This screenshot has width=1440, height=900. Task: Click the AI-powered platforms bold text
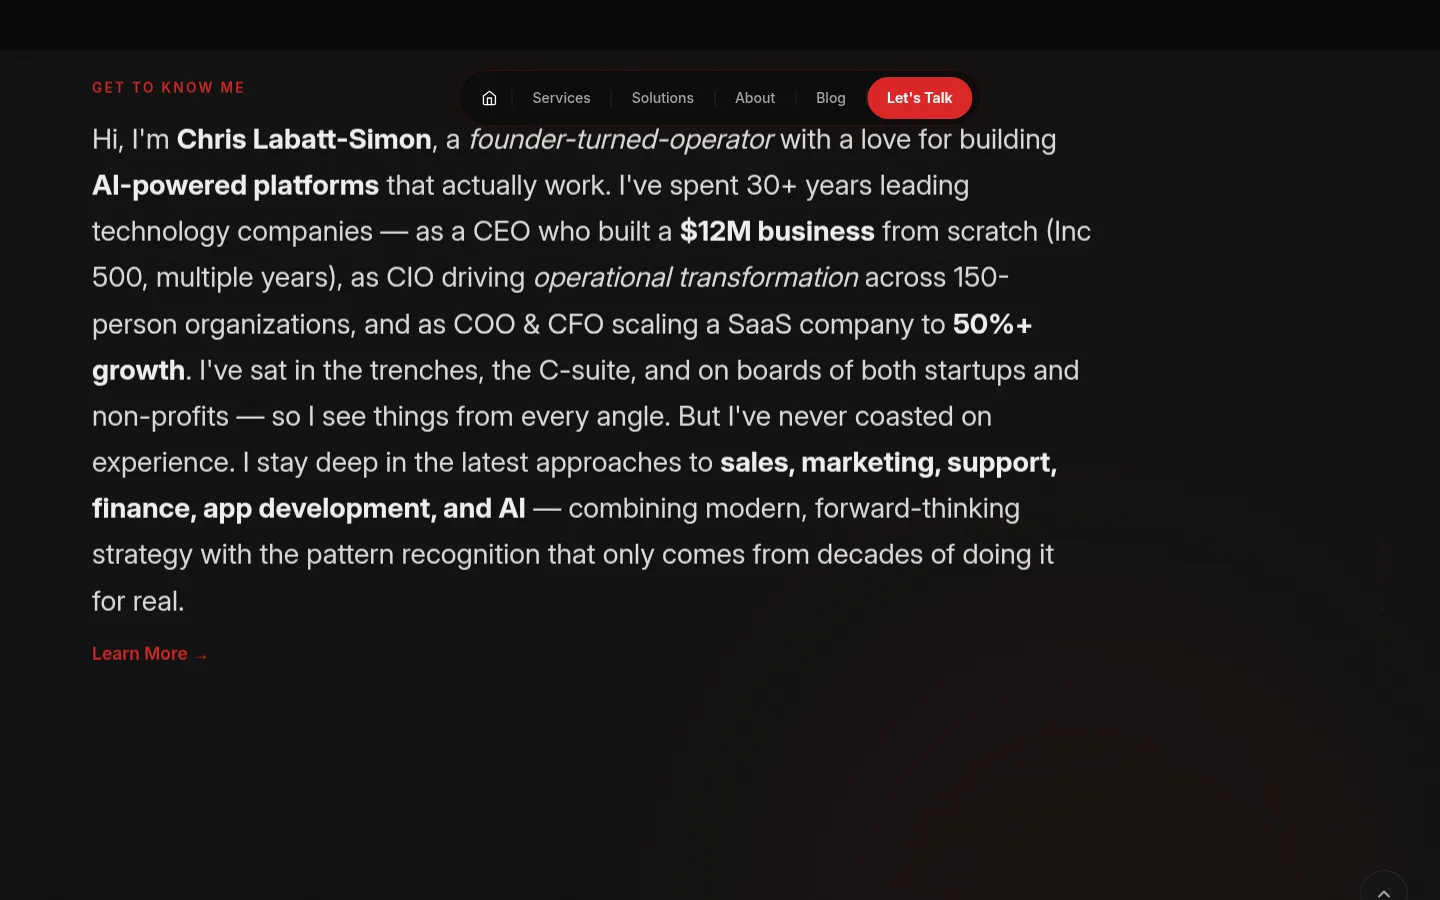[x=235, y=185]
